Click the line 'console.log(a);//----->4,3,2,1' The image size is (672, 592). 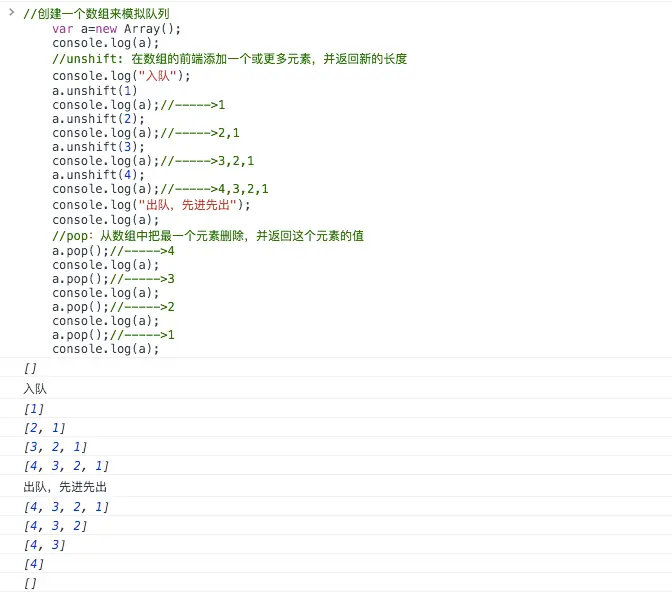(160, 189)
